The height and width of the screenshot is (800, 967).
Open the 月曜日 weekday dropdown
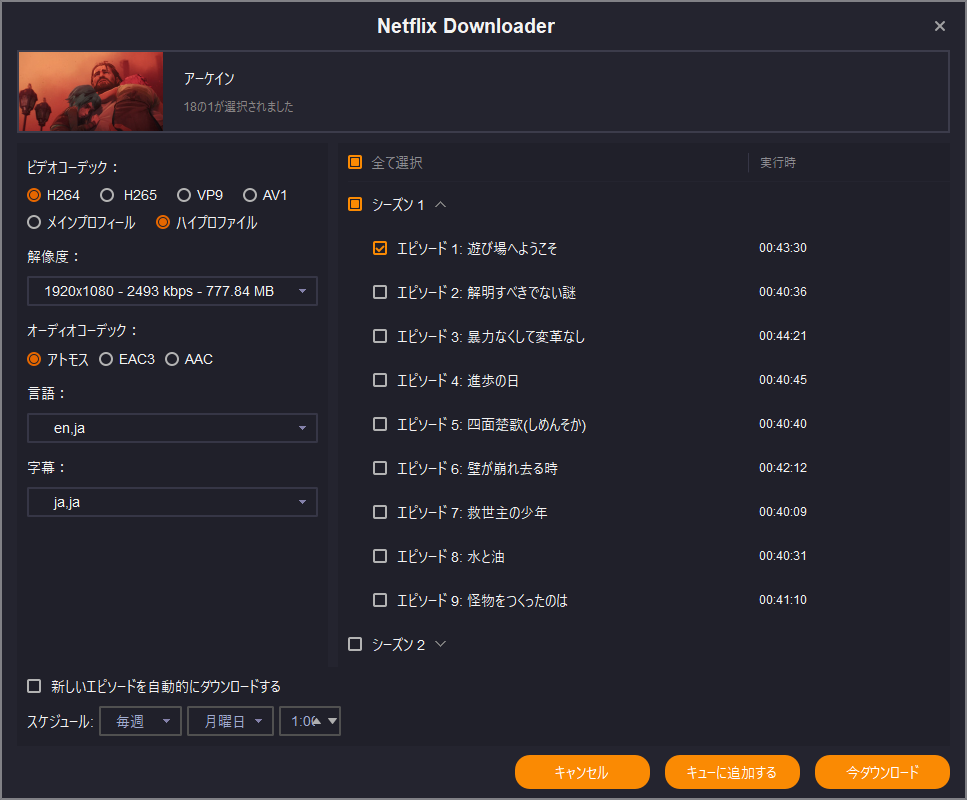point(231,721)
